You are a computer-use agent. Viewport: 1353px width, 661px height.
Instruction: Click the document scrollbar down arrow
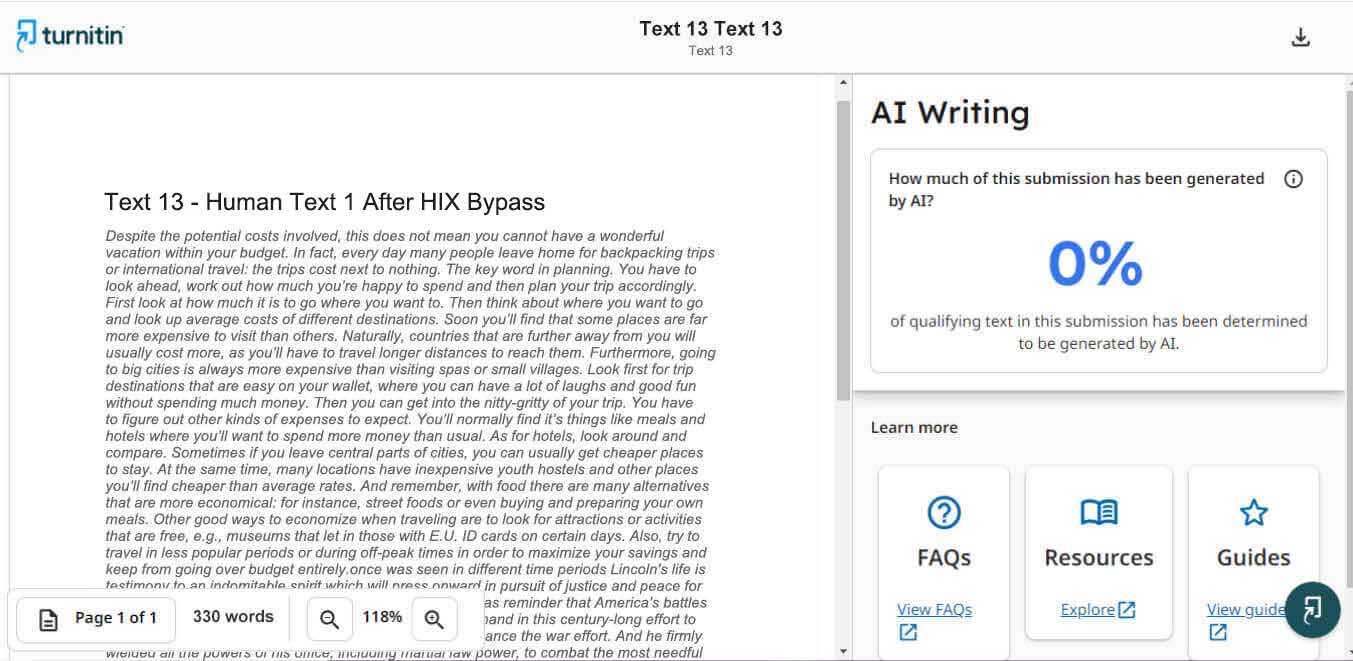(x=843, y=652)
